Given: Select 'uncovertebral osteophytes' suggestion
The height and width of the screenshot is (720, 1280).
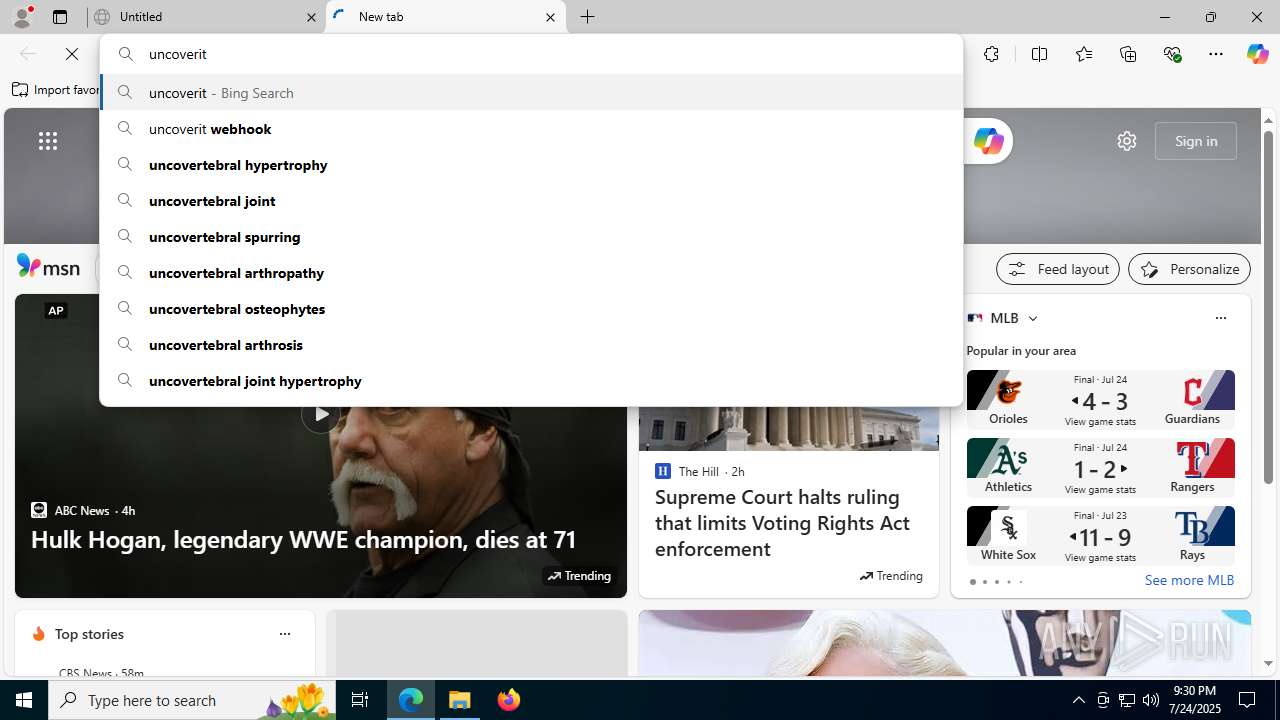Looking at the screenshot, I should click(532, 308).
